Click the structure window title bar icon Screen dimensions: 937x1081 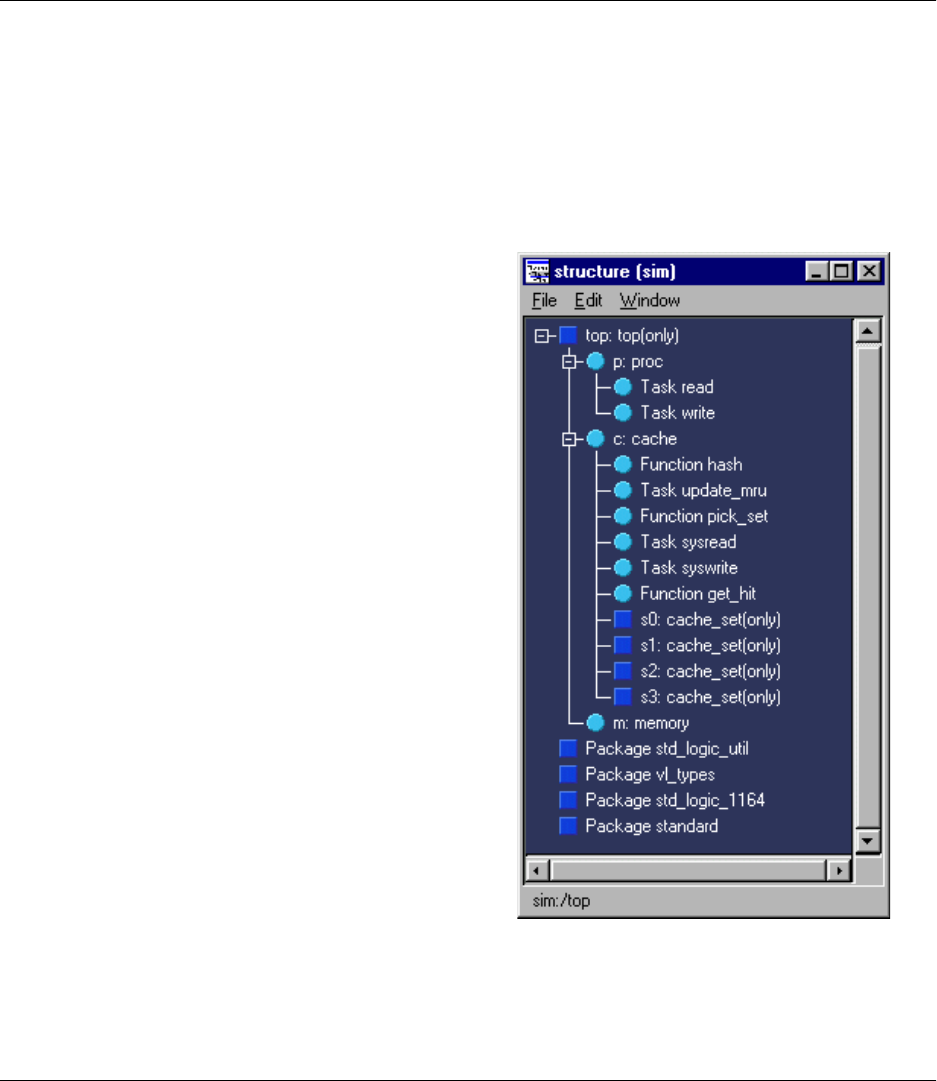coord(538,272)
